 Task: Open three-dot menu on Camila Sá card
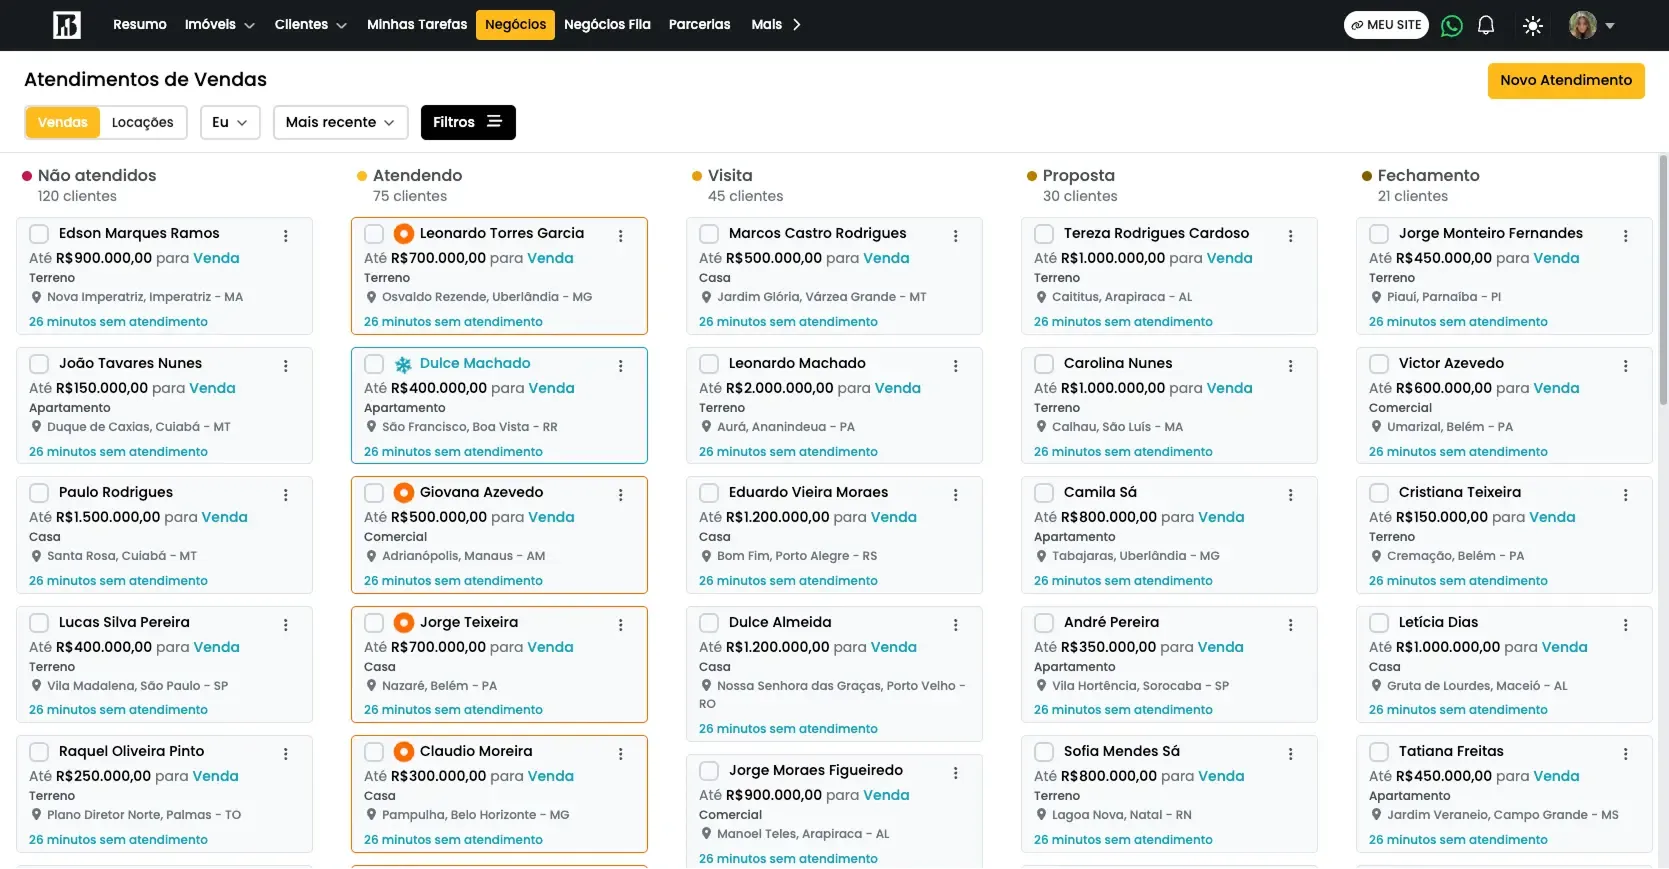(1291, 495)
